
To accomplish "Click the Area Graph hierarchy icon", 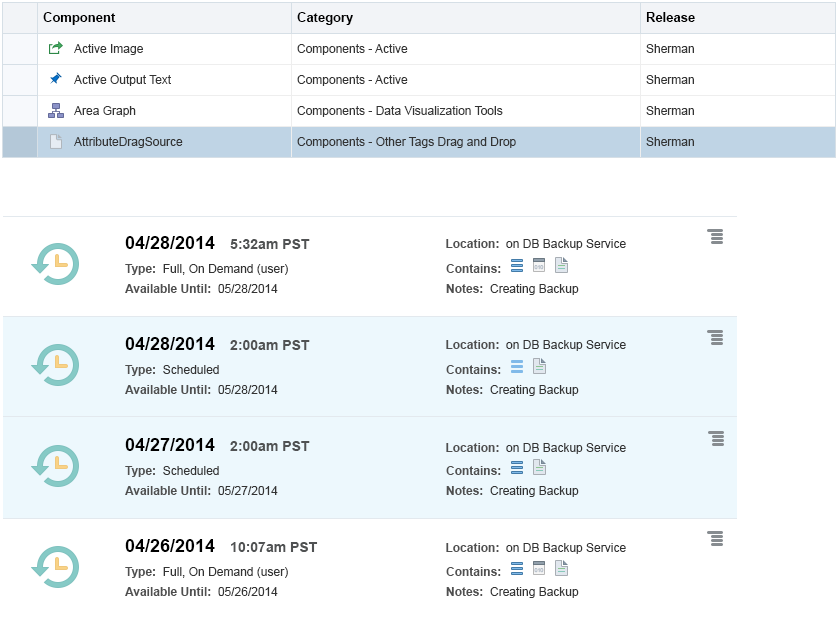I will [56, 111].
